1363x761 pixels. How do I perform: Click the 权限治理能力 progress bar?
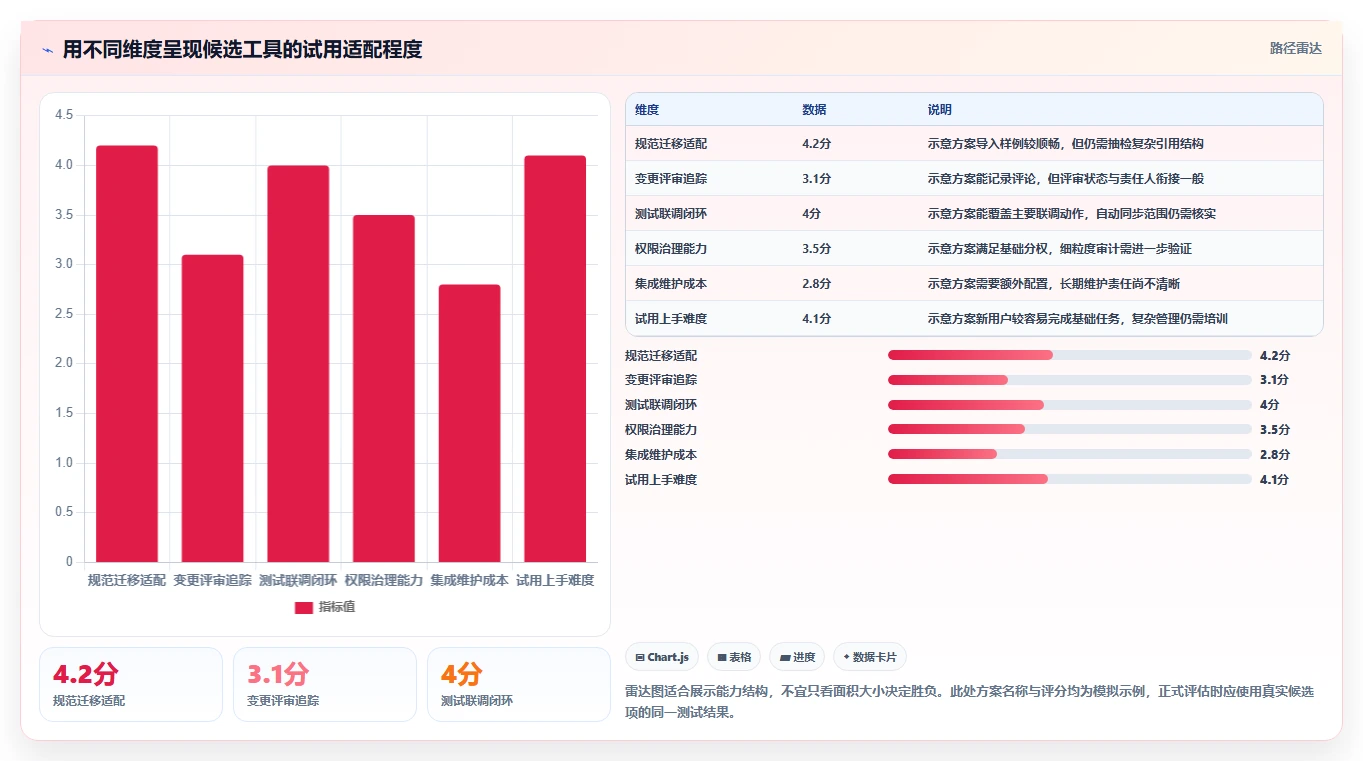tap(1070, 429)
